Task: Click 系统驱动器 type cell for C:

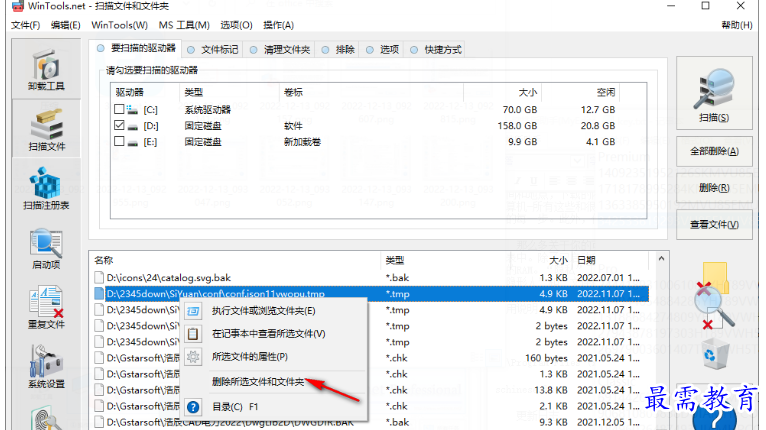Action: point(208,110)
